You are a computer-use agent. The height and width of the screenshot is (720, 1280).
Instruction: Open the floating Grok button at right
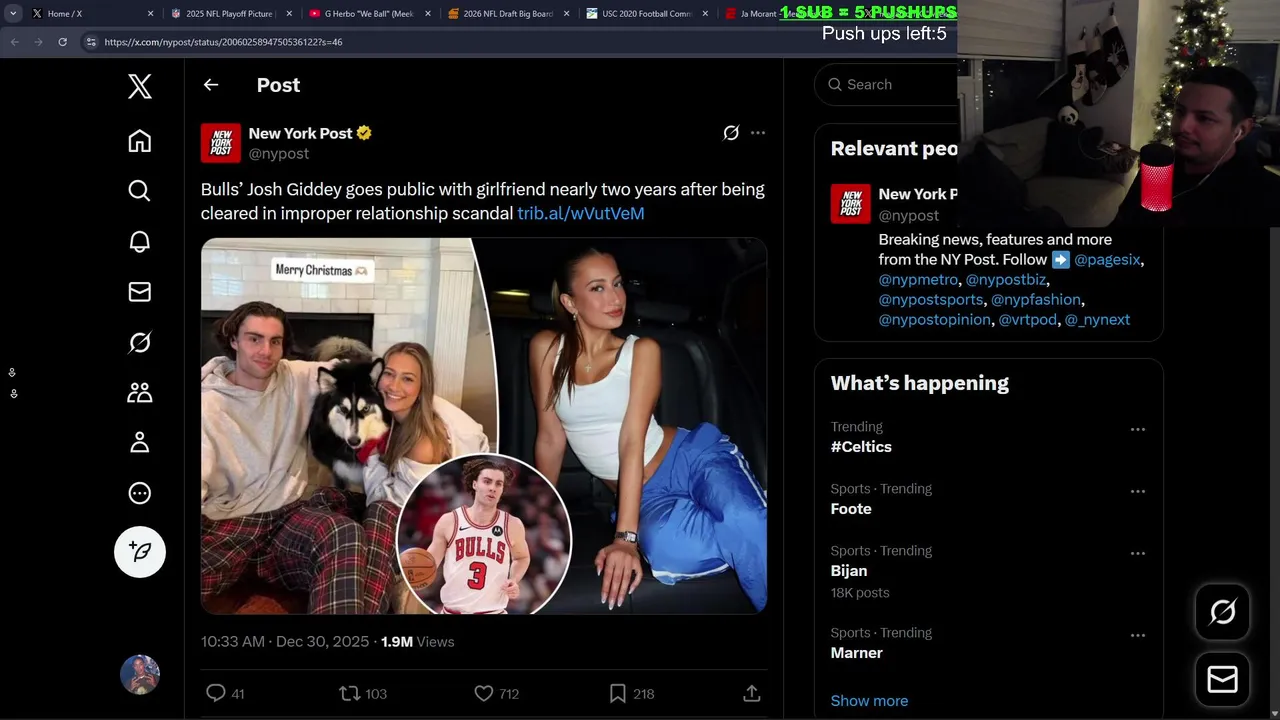(1223, 612)
